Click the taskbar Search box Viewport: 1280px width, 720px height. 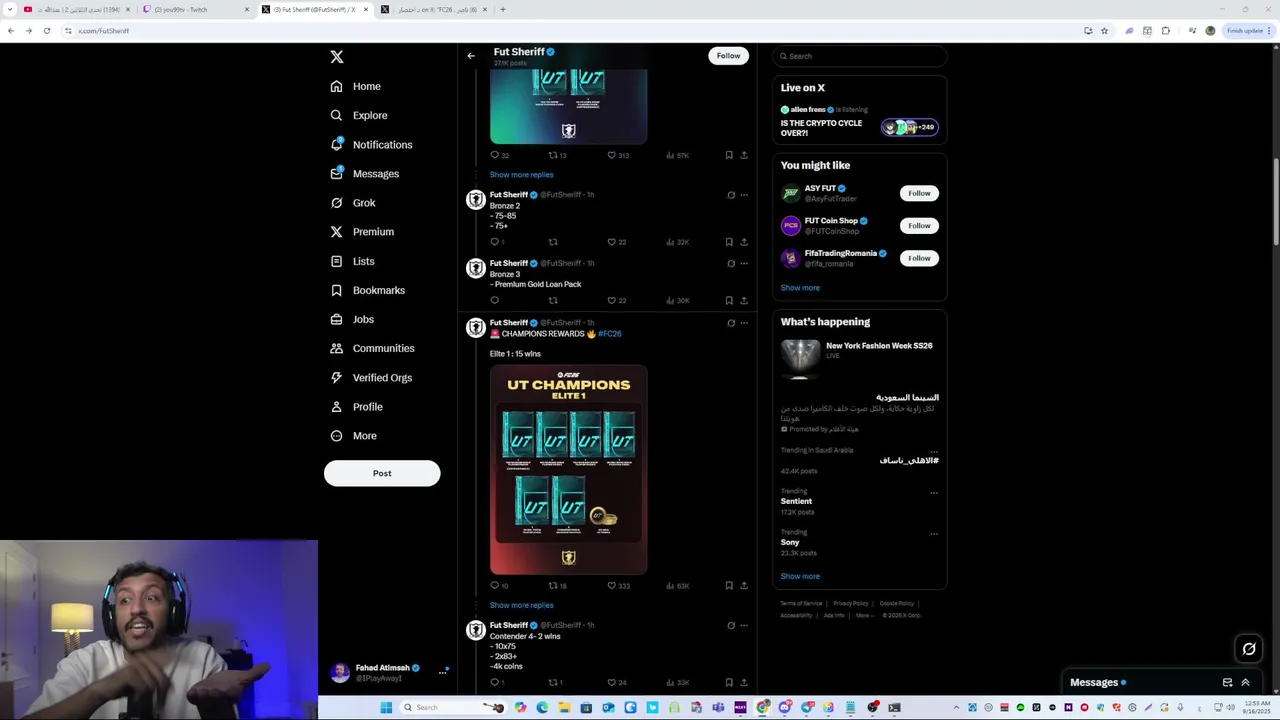(x=452, y=707)
